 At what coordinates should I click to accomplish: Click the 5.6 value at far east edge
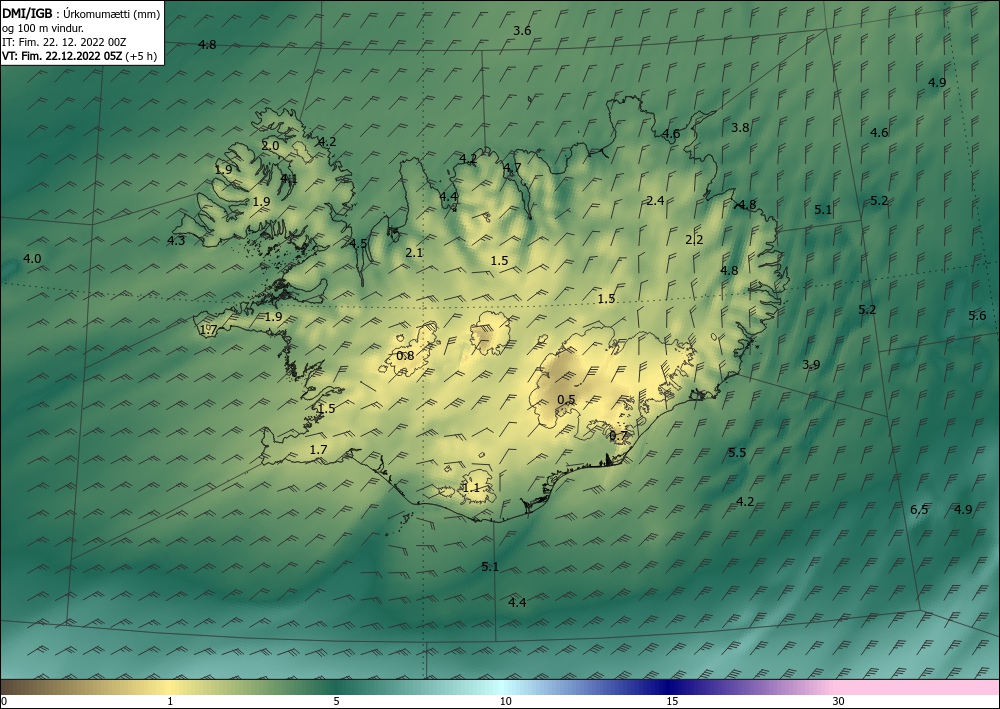coord(977,316)
